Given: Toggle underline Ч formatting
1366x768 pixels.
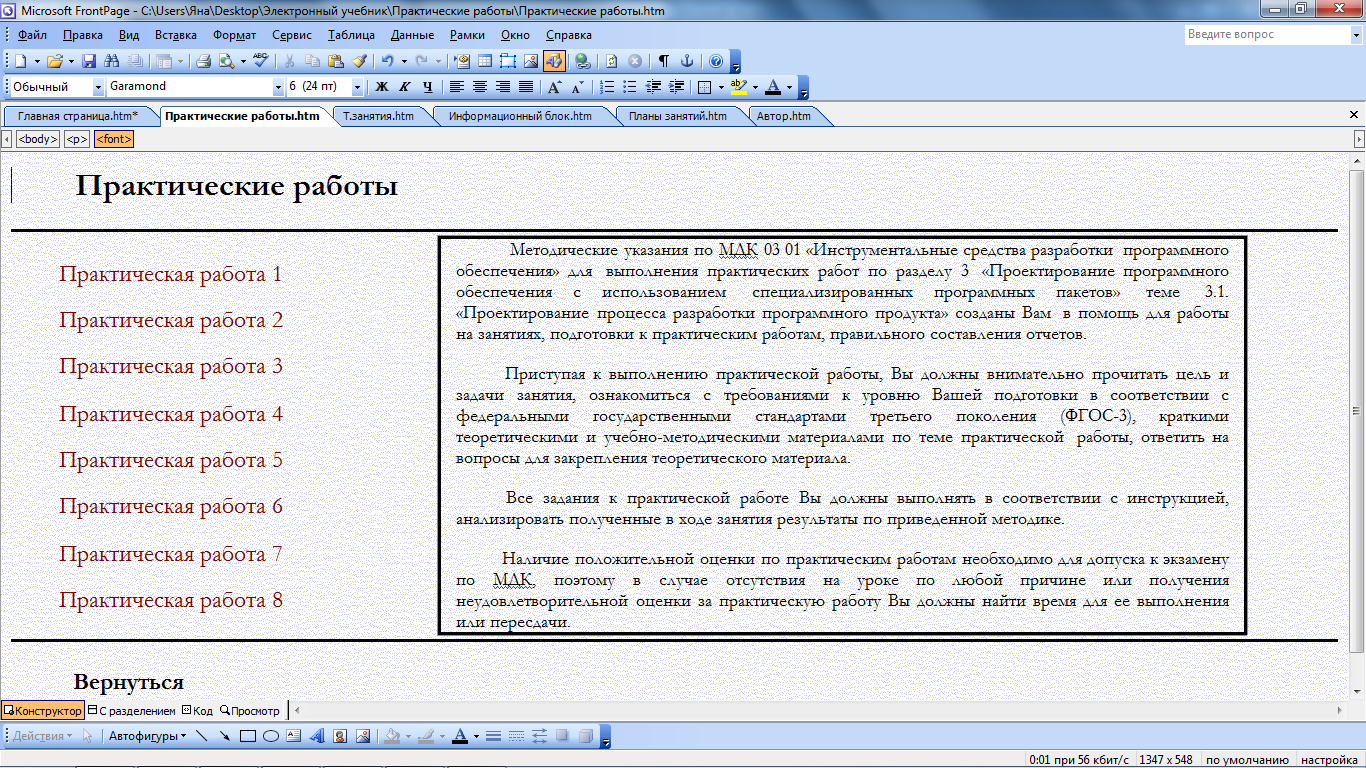Looking at the screenshot, I should coord(428,87).
